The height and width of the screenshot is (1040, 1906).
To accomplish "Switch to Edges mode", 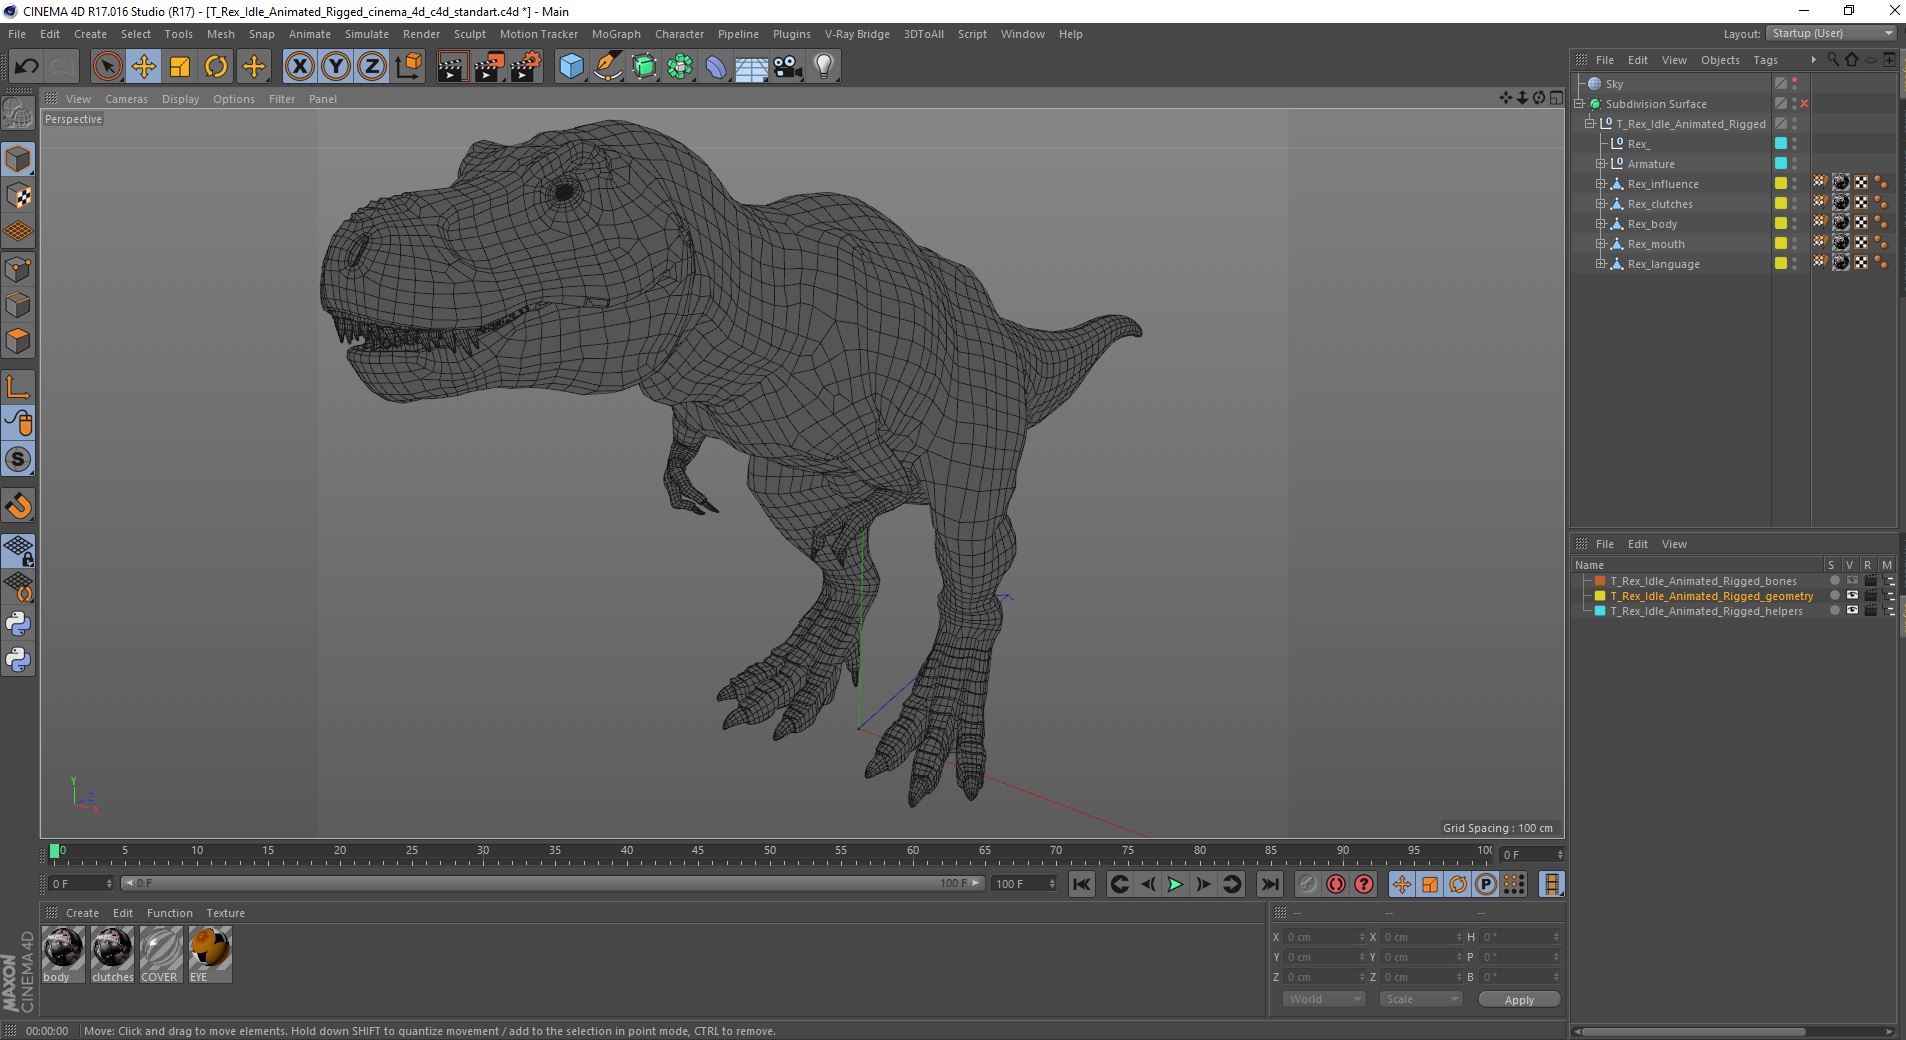I will 18,305.
